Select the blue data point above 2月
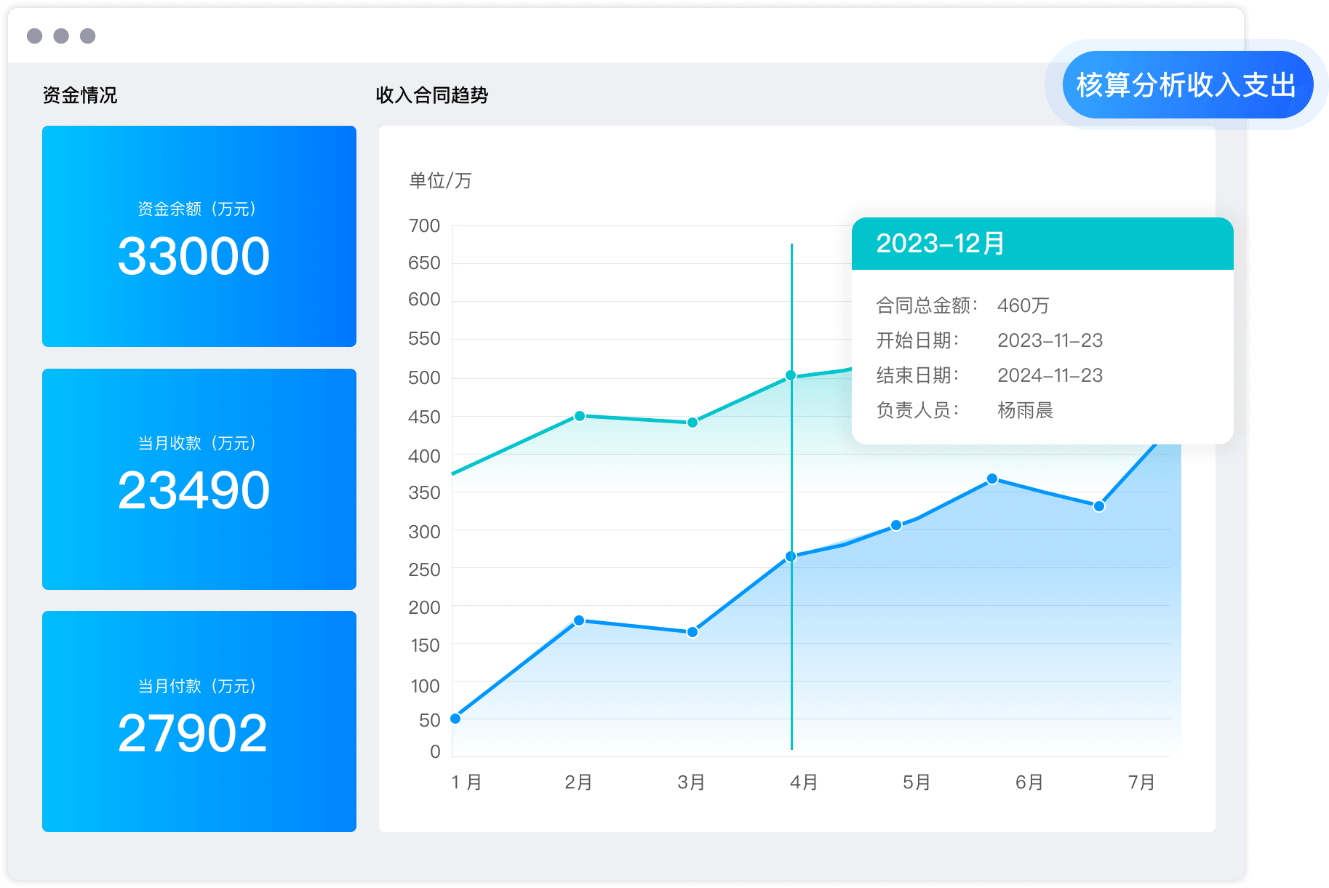This screenshot has height=888, width=1329. 579,620
